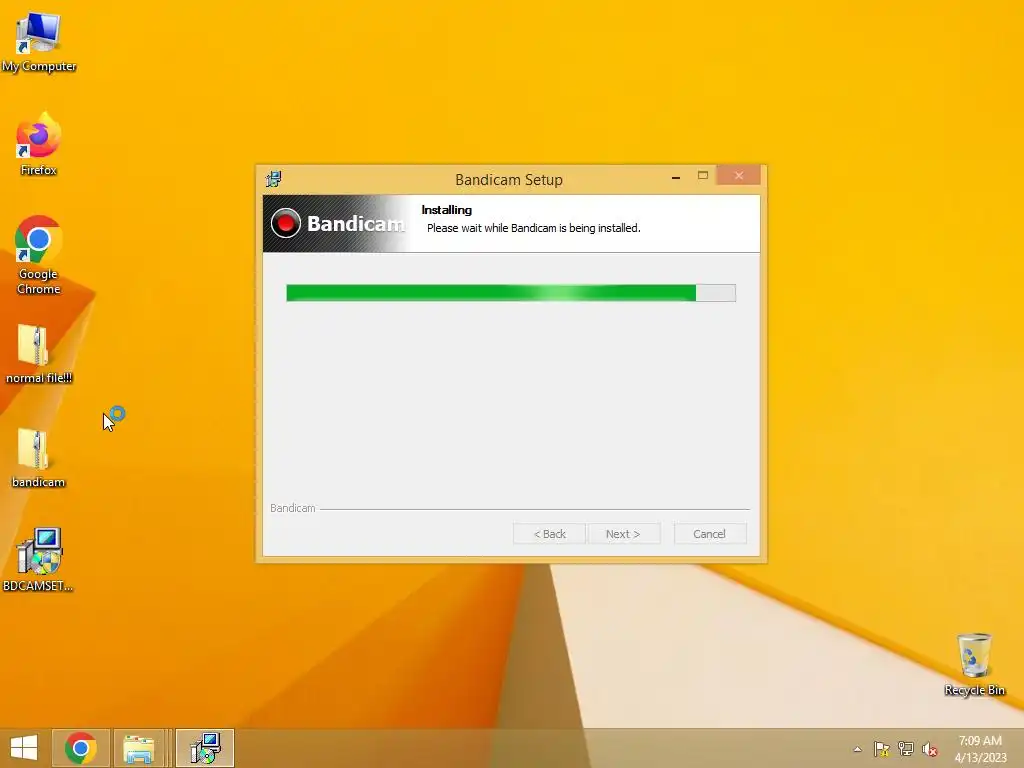The width and height of the screenshot is (1024, 768).
Task: Select the BDCAMSET installer desktop icon
Action: [39, 560]
